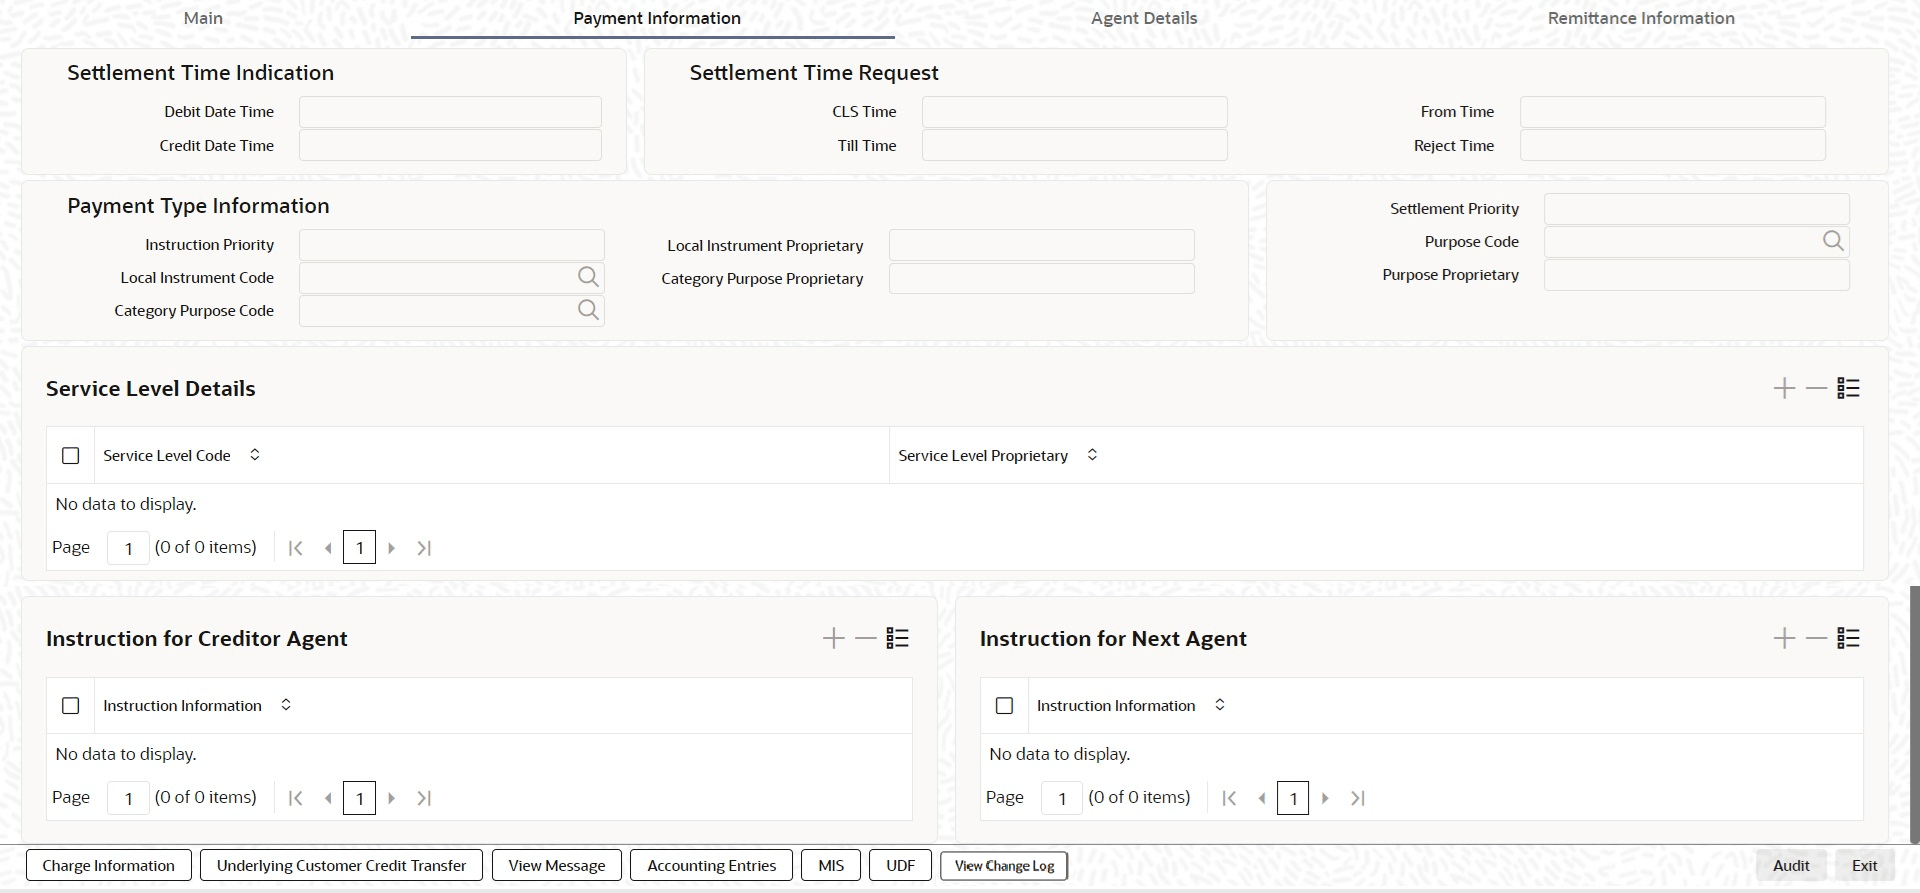Sort by Service Level Proprietary column
Image resolution: width=1920 pixels, height=893 pixels.
1092,455
